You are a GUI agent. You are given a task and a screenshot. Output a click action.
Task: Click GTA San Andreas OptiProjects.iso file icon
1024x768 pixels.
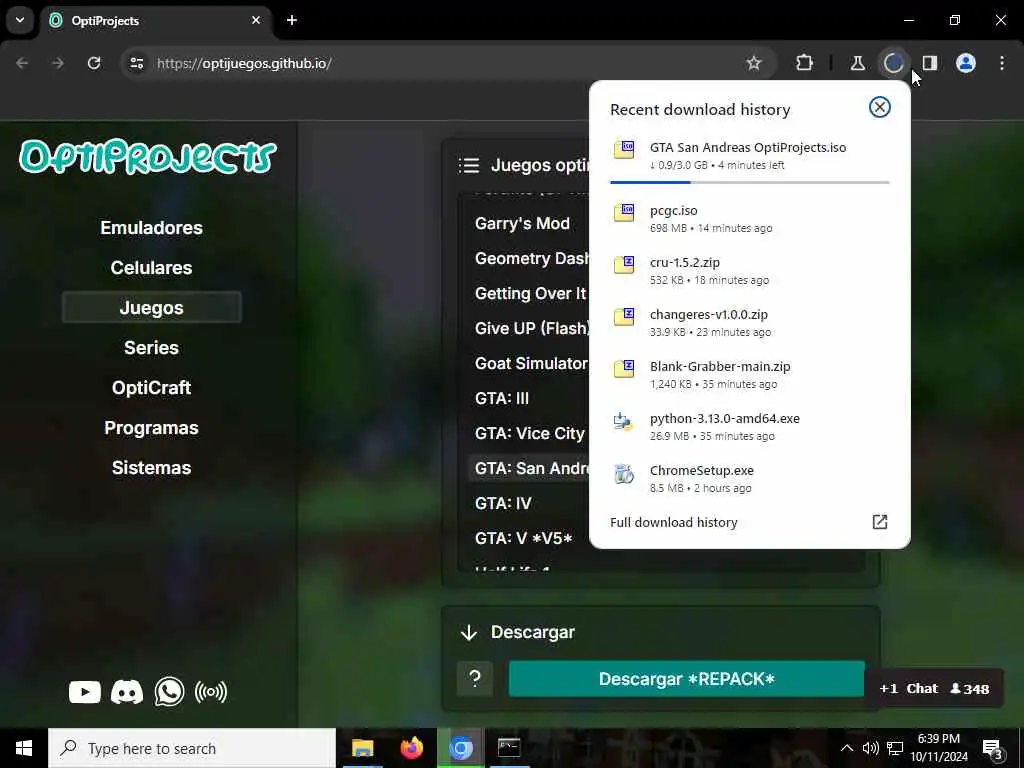pyautogui.click(x=624, y=150)
